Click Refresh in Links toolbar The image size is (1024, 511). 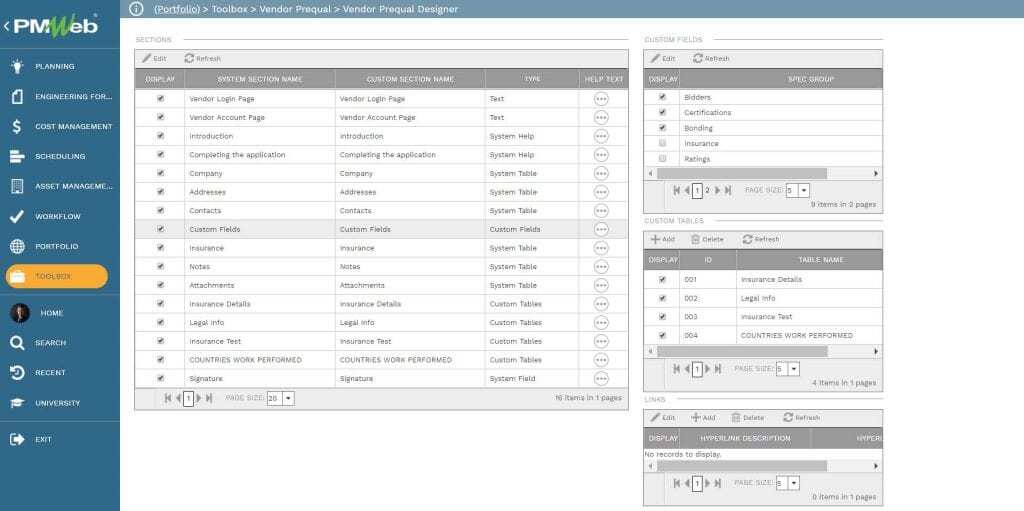(801, 418)
